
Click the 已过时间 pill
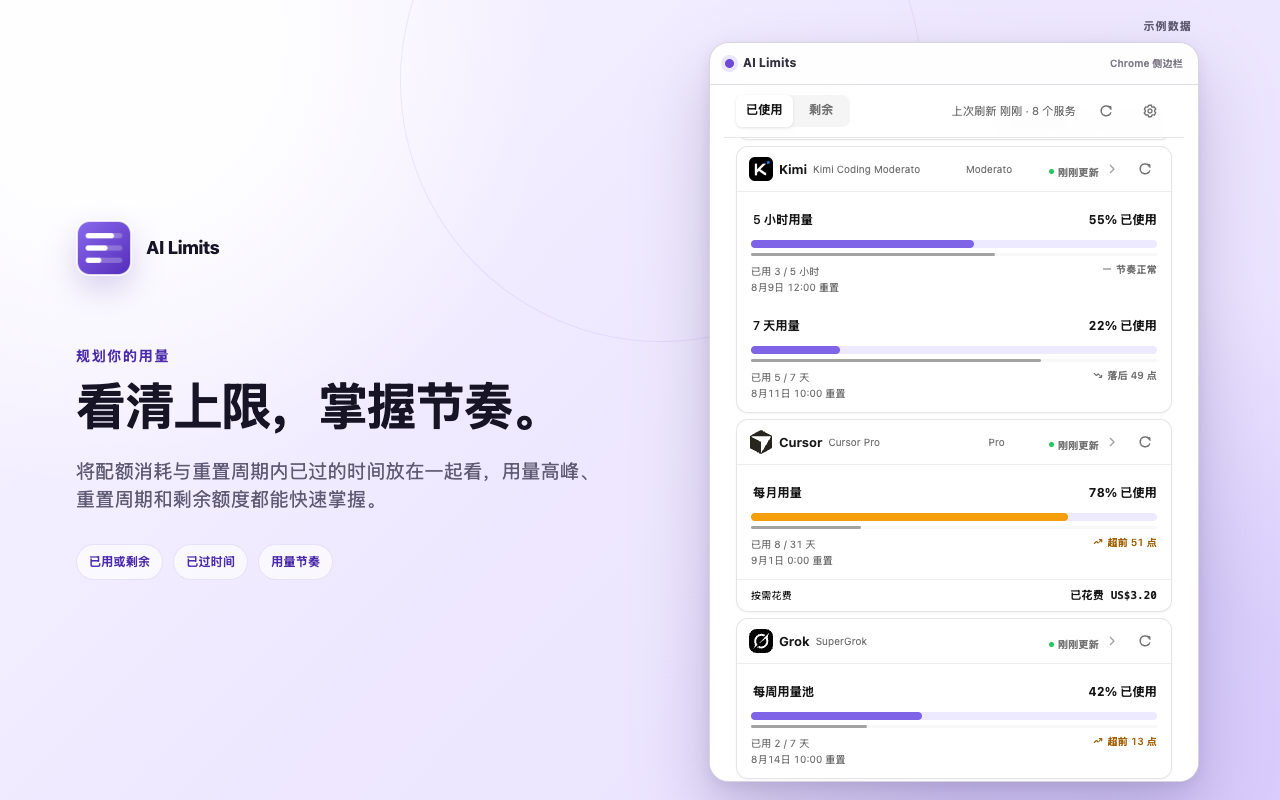210,562
